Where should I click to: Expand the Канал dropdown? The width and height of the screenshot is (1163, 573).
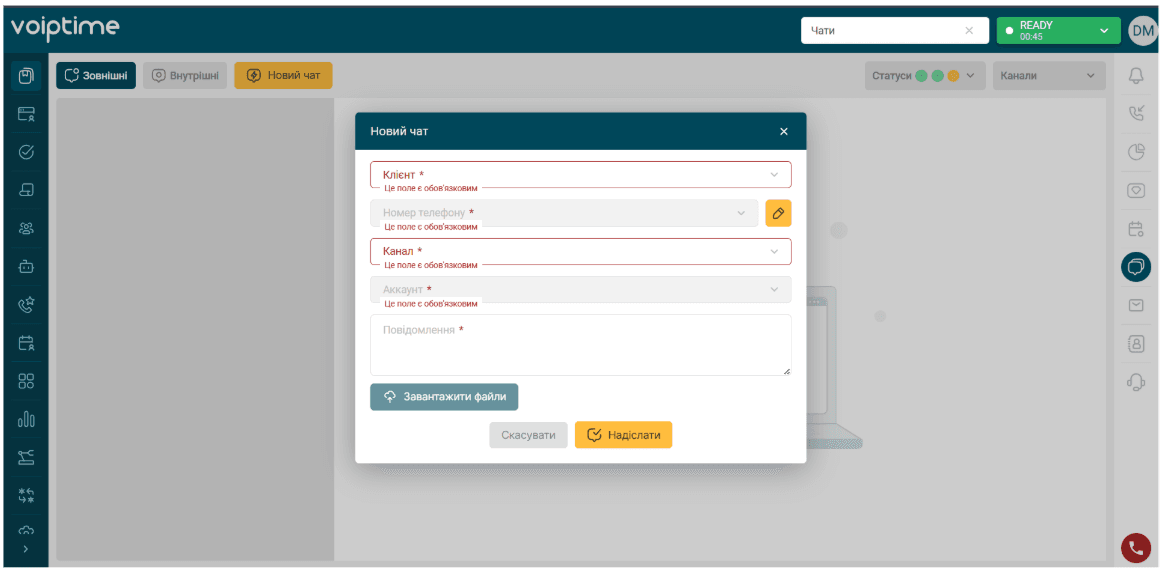pyautogui.click(x=581, y=251)
